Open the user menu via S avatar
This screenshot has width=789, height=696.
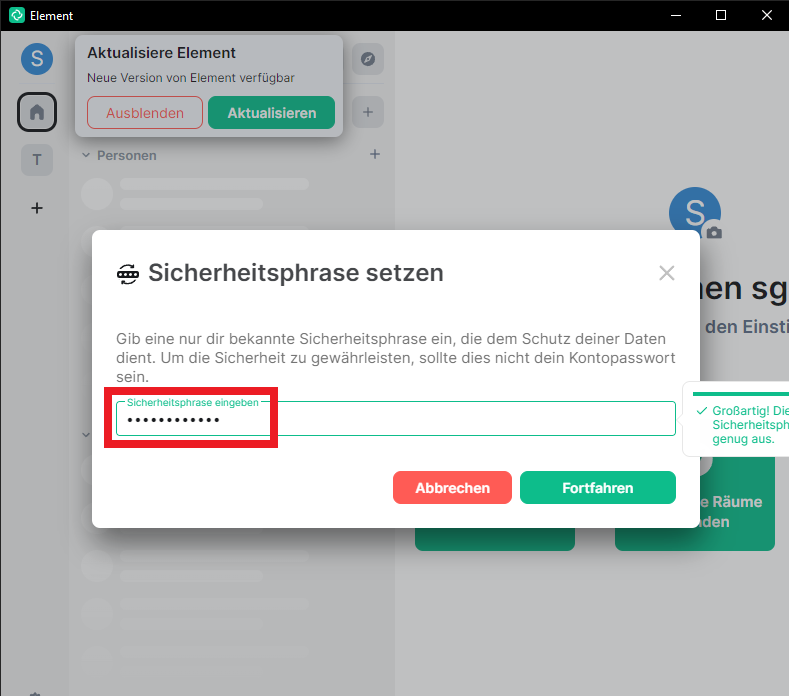click(x=37, y=59)
